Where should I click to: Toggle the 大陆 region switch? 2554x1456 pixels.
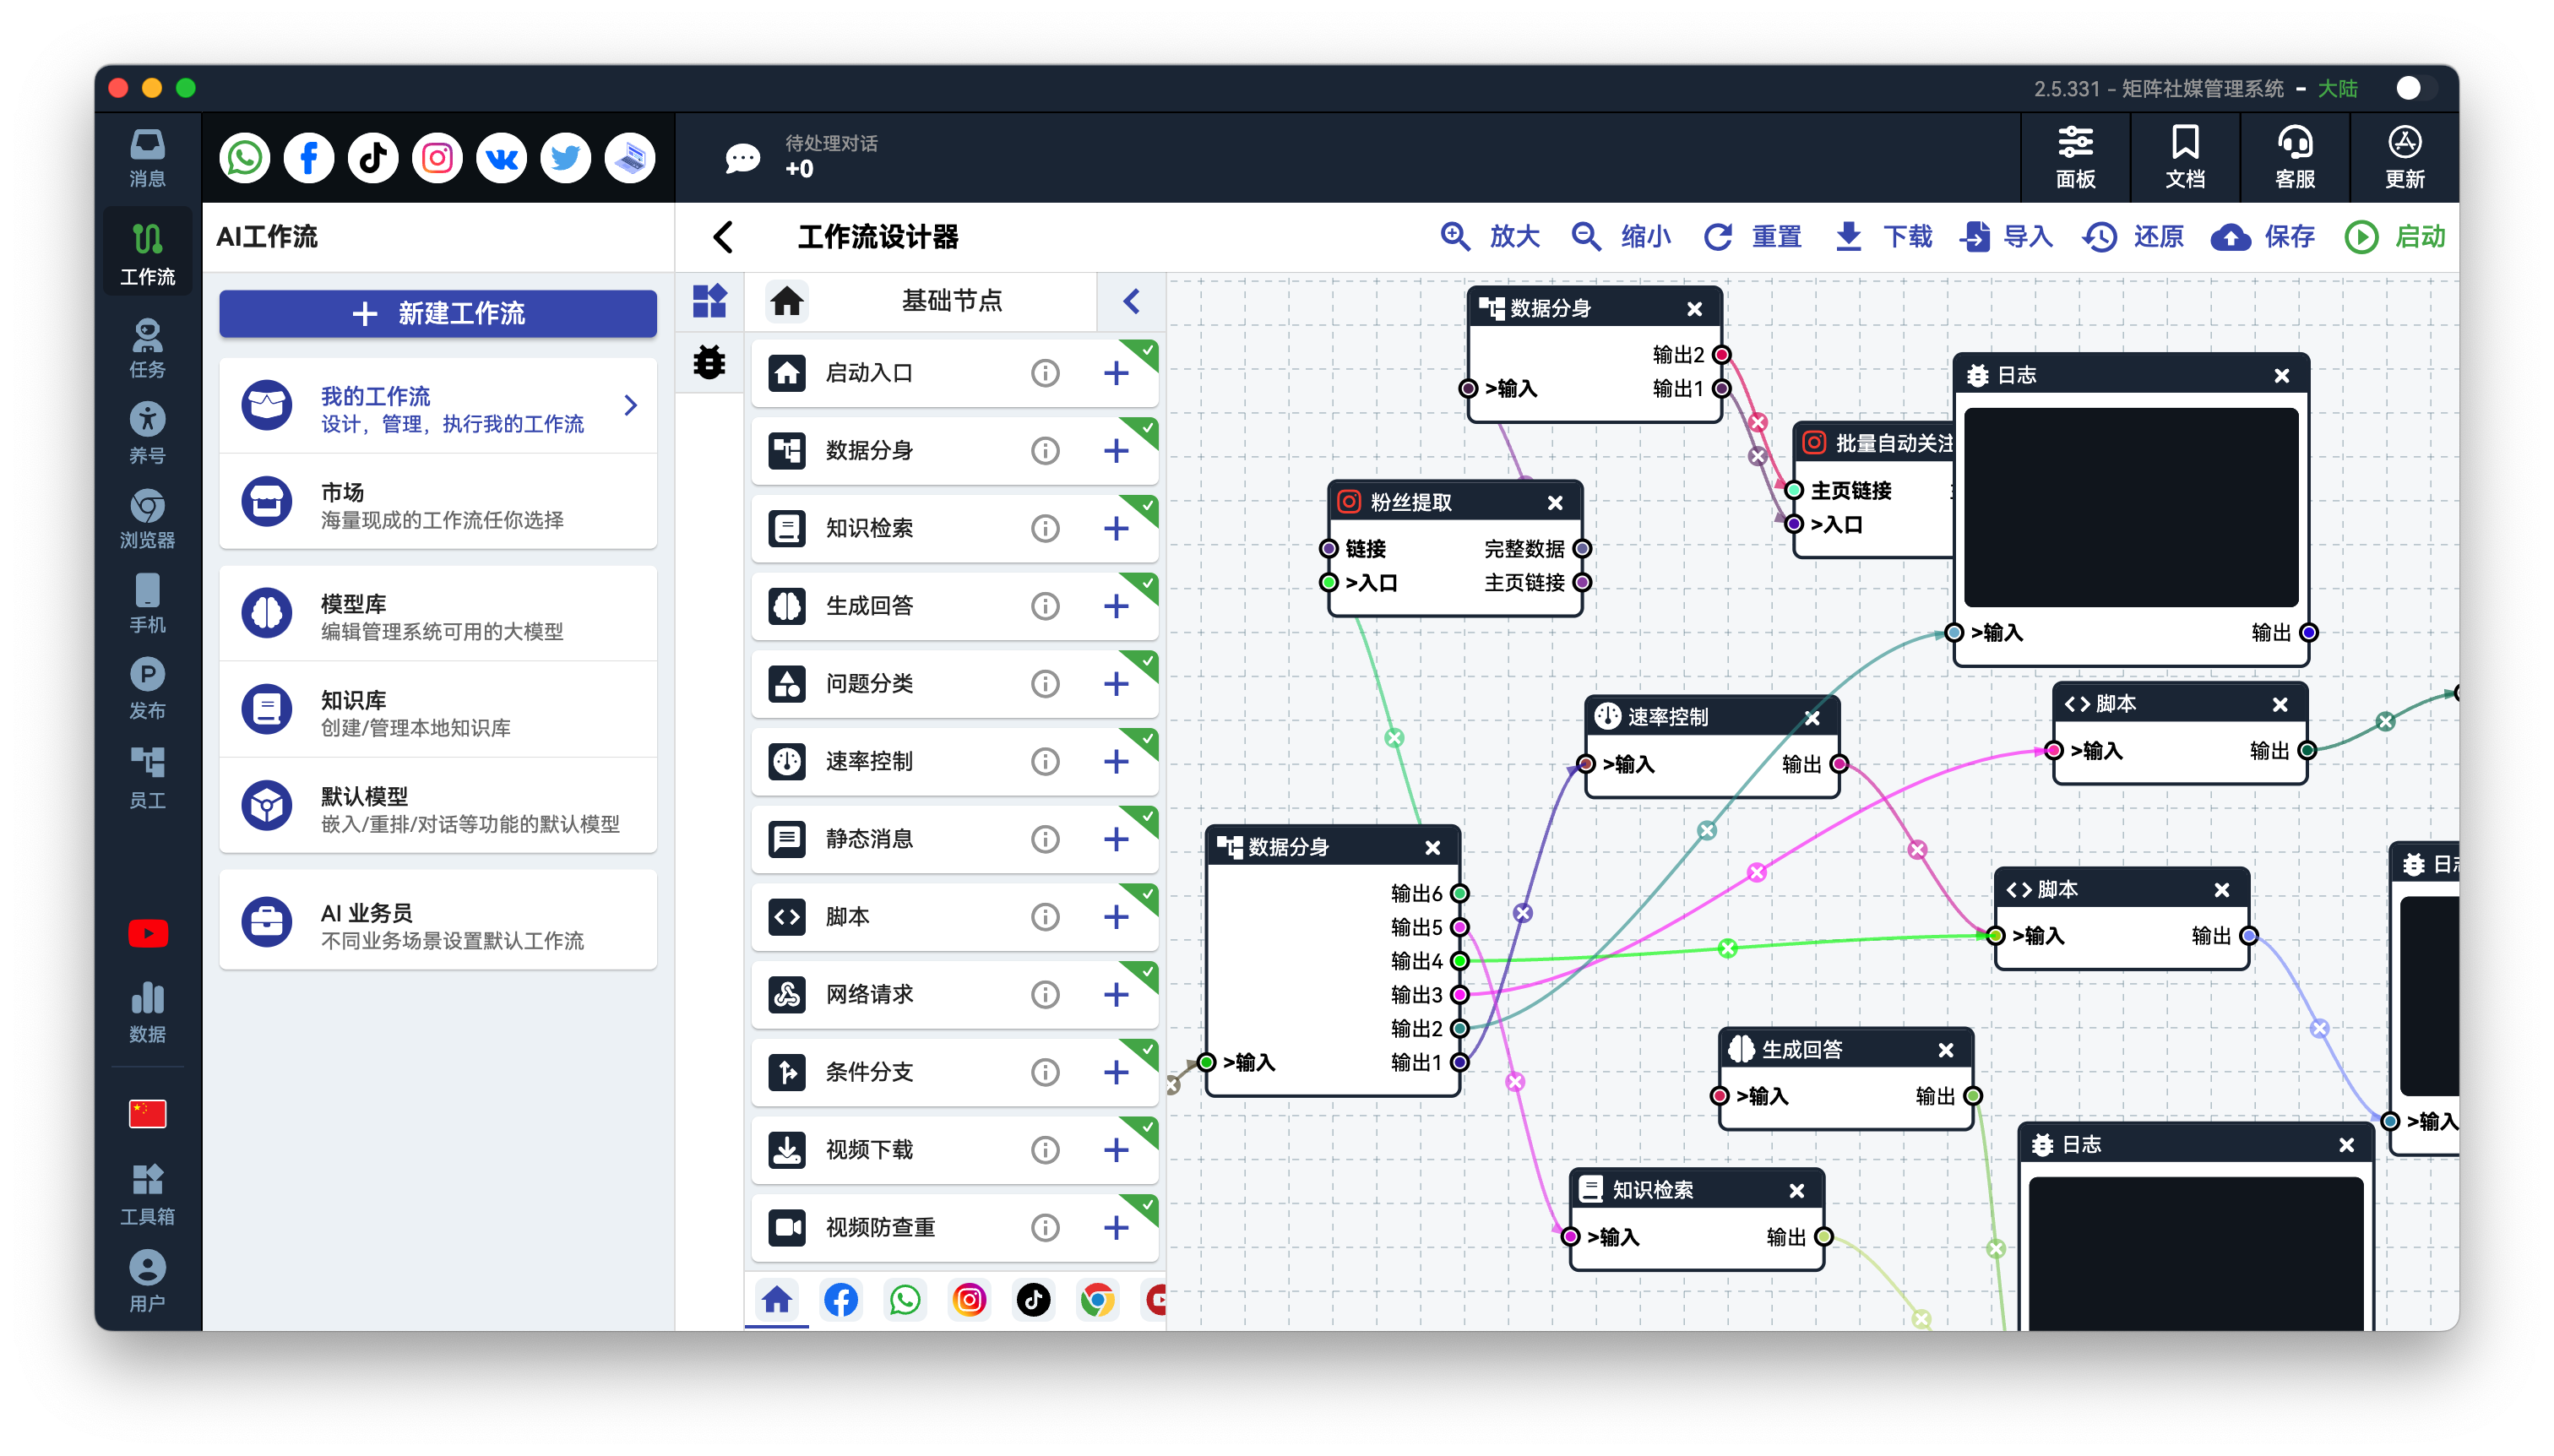(x=2414, y=88)
